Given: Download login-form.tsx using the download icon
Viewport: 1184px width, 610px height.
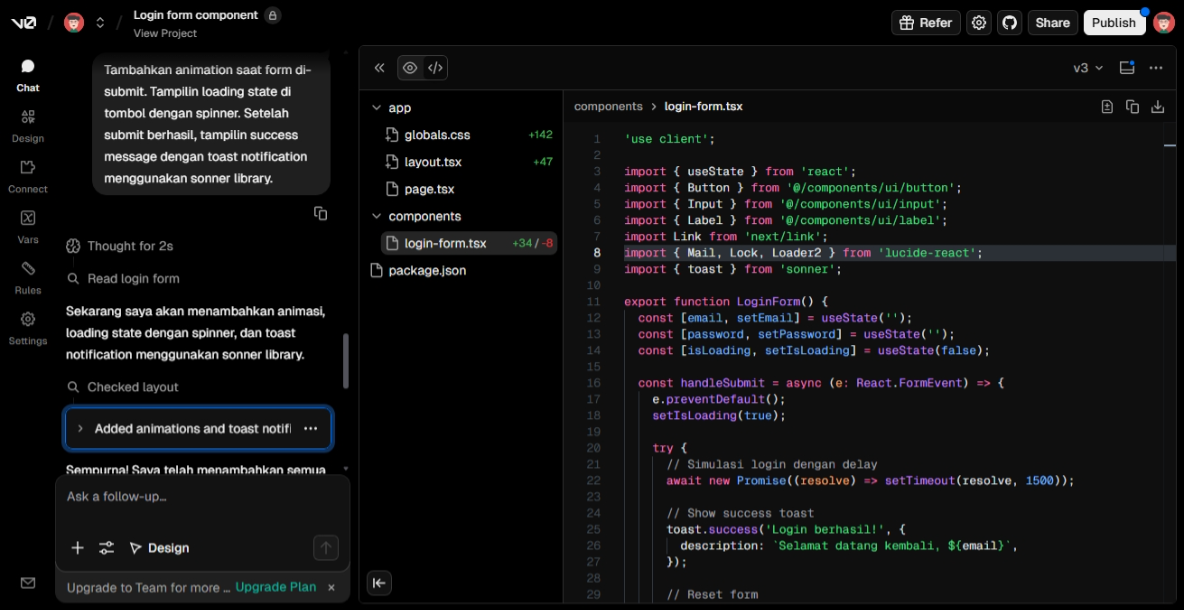Looking at the screenshot, I should (x=1158, y=104).
